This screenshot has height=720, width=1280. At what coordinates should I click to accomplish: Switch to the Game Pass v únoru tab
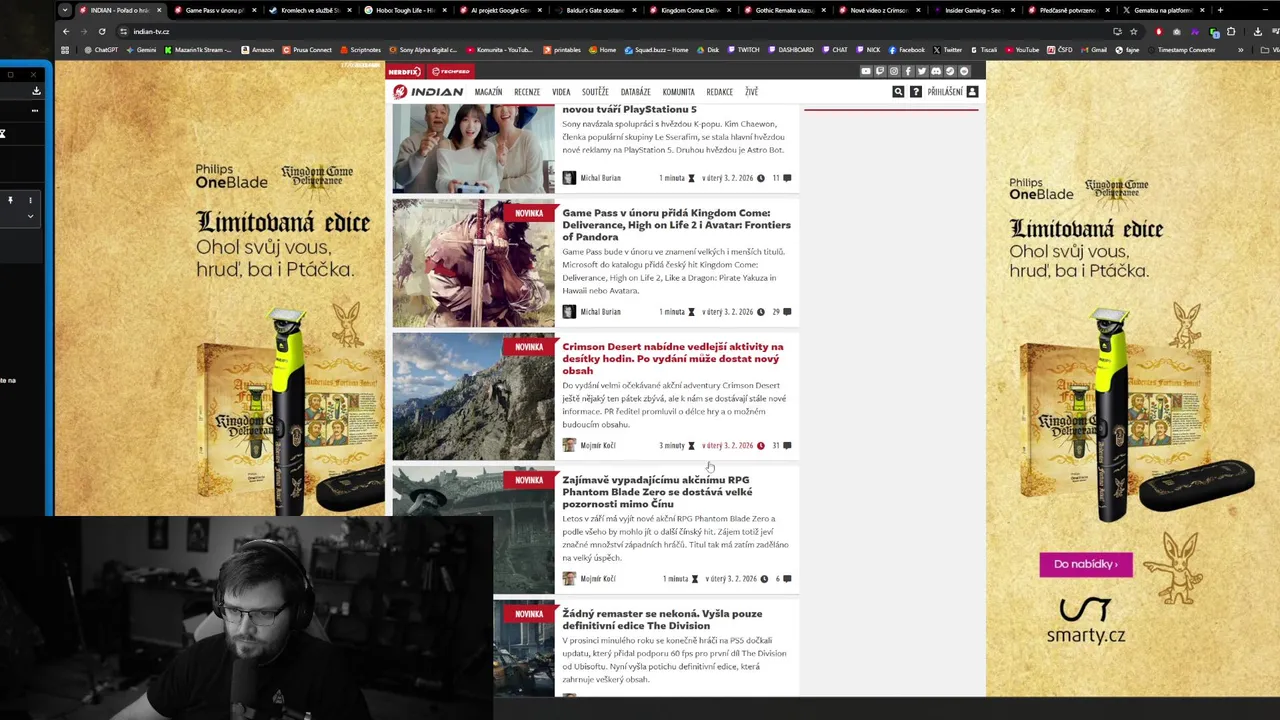tap(214, 10)
